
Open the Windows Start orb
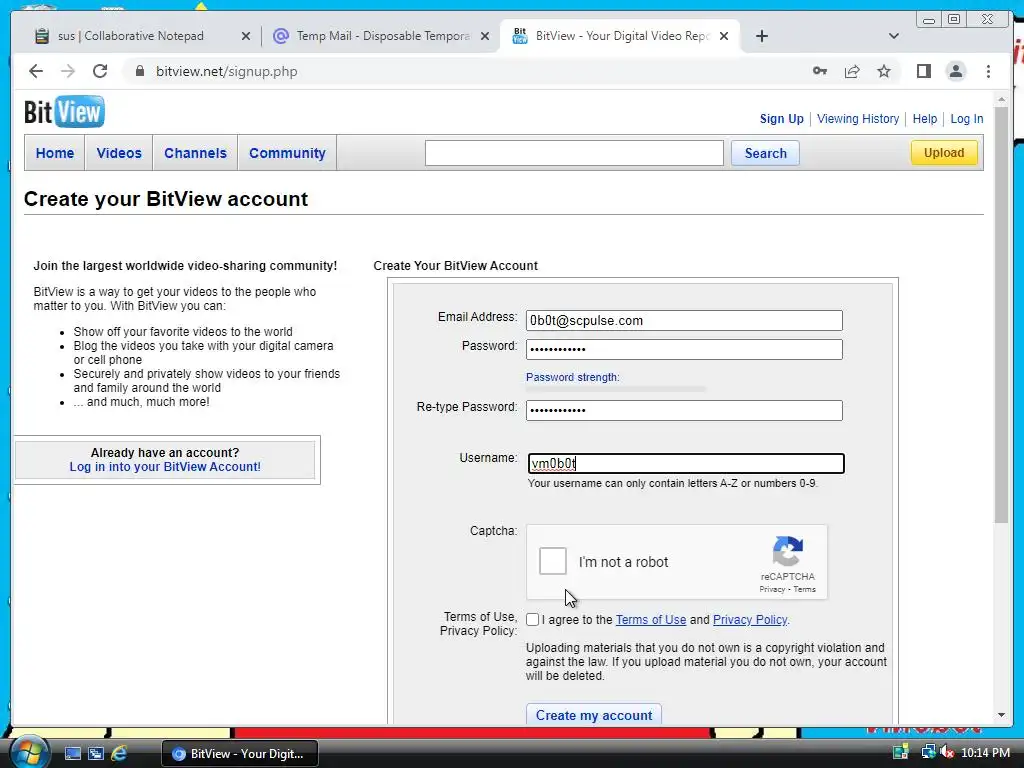29,752
